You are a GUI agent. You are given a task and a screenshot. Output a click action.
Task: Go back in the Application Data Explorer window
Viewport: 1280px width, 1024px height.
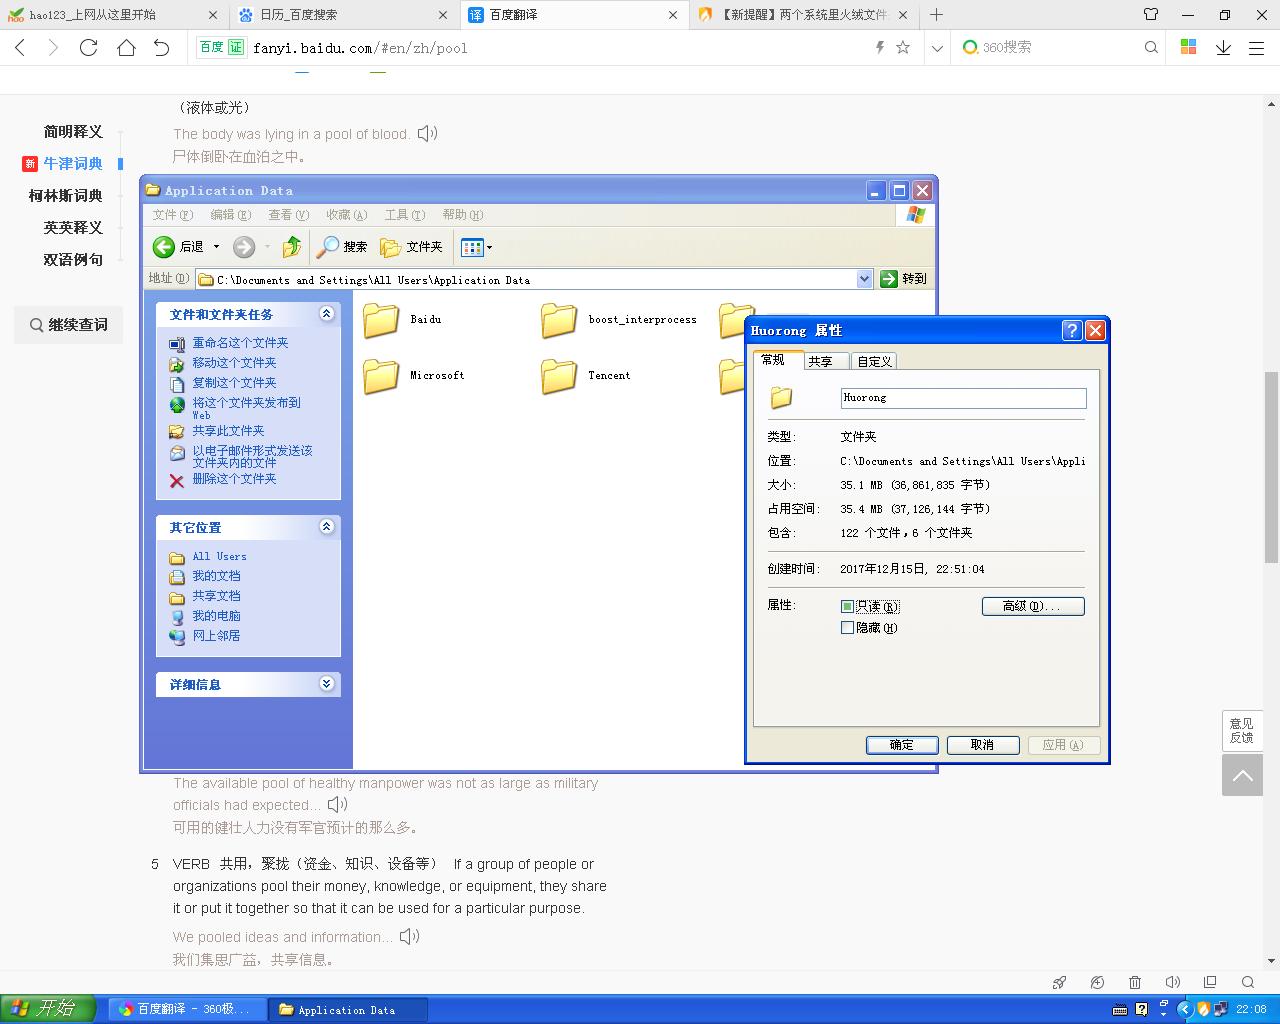tap(177, 246)
